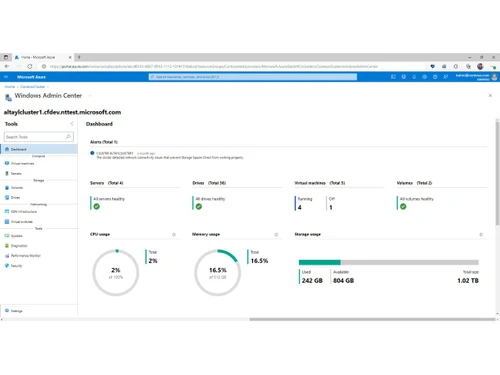500x375 pixels.
Task: Click the shield extension icon in browser toolbar
Action: pyautogui.click(x=433, y=66)
